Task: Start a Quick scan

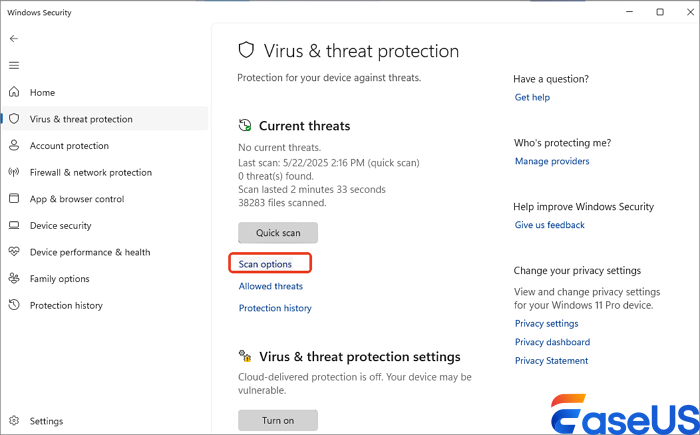Action: (x=277, y=233)
